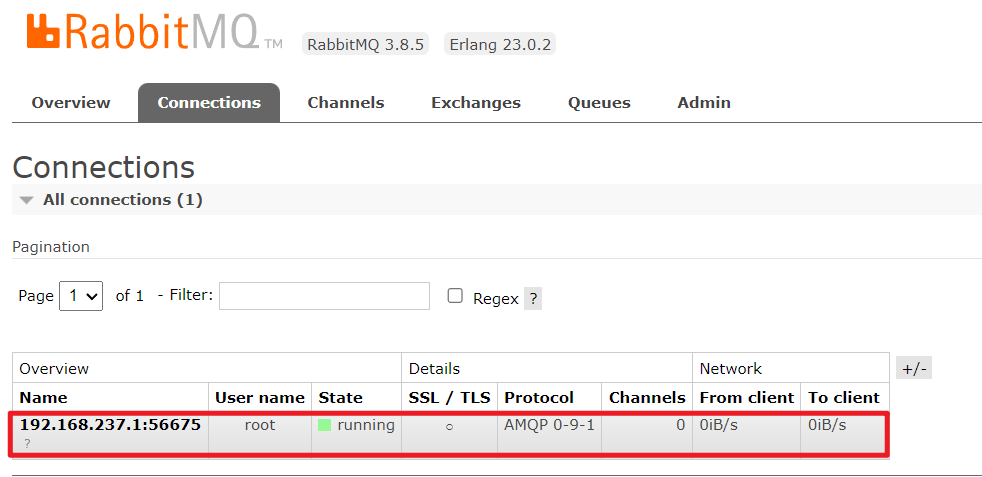
Task: Click the Details group header
Action: 547,369
